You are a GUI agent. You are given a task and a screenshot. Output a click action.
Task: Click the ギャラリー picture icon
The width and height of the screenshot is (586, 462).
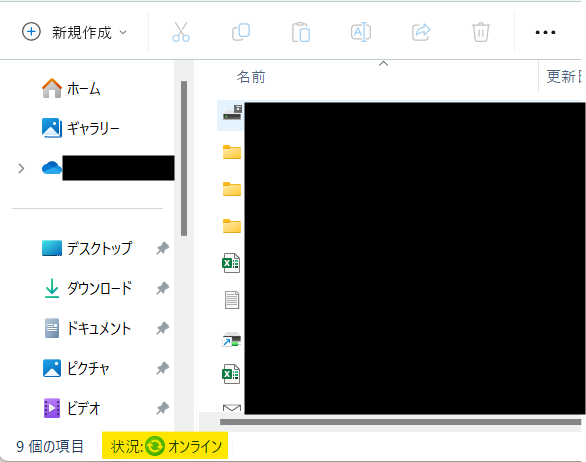[x=52, y=128]
